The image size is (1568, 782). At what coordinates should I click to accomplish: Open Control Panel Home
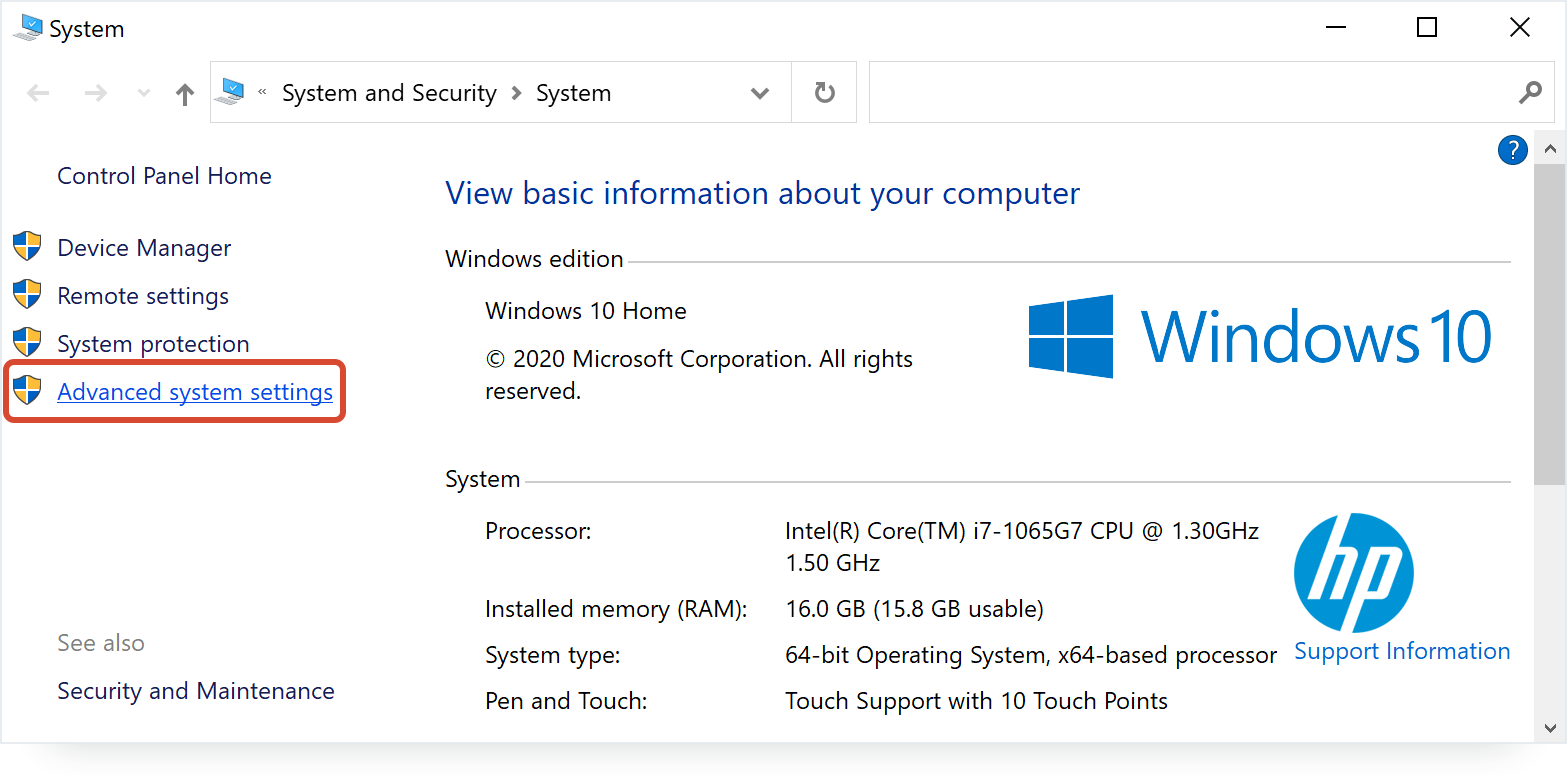pos(164,176)
